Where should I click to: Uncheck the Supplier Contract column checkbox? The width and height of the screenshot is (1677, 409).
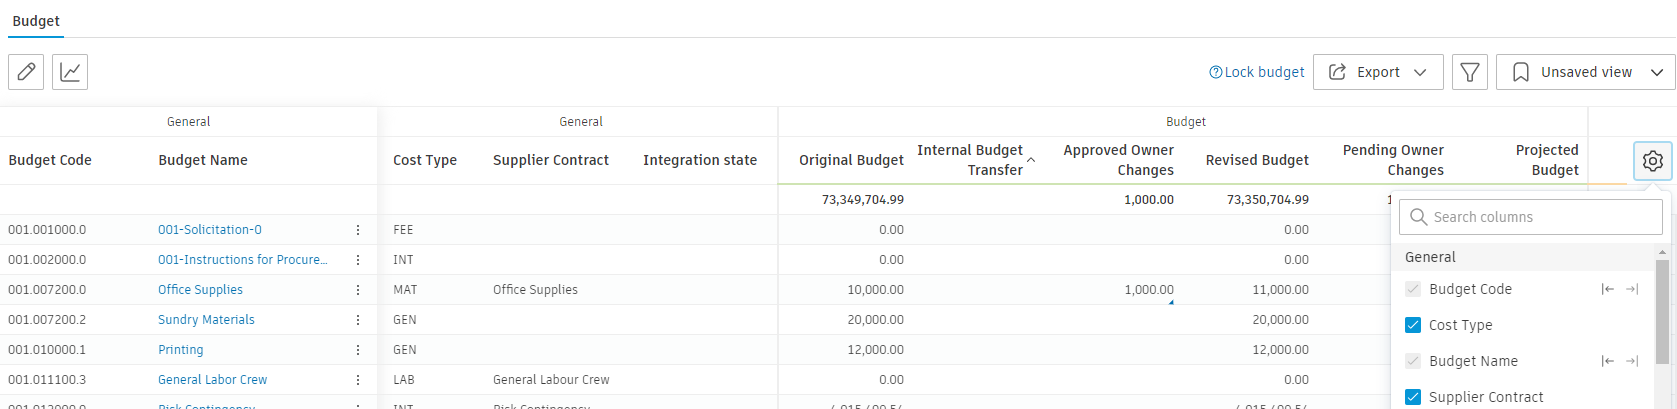(x=1413, y=397)
